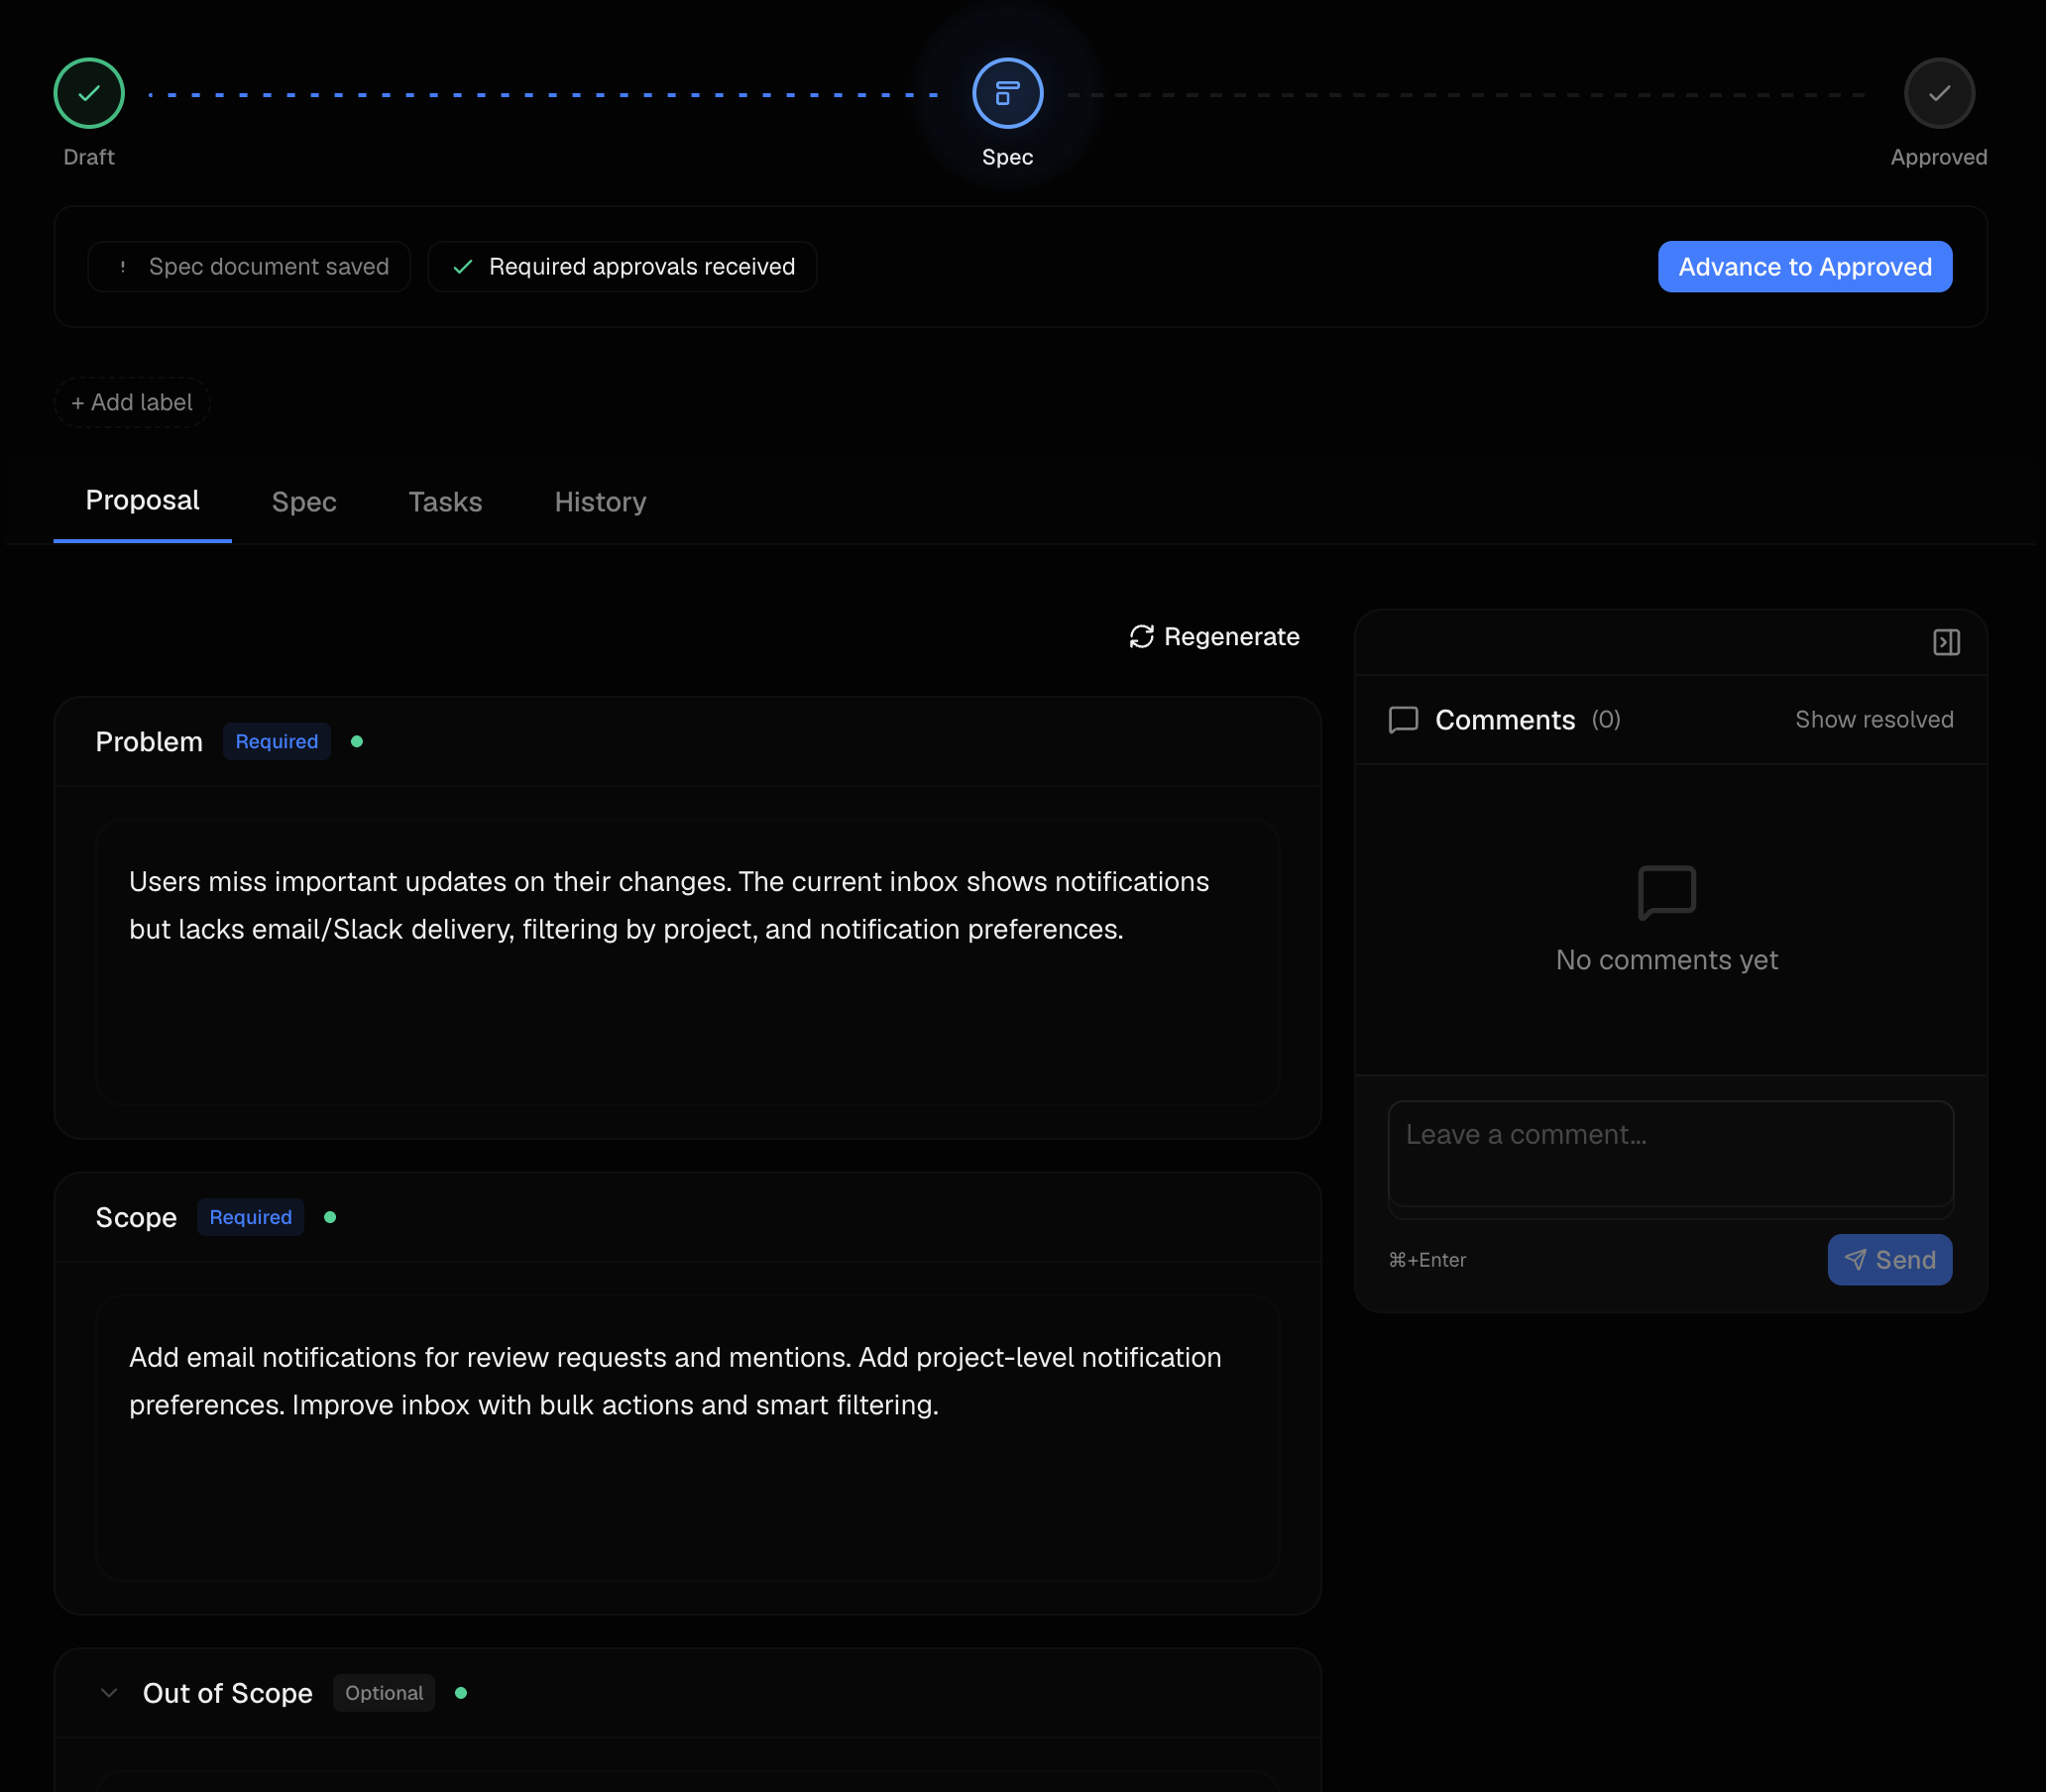Collapse the Out of Scope section chevron

tap(109, 1694)
